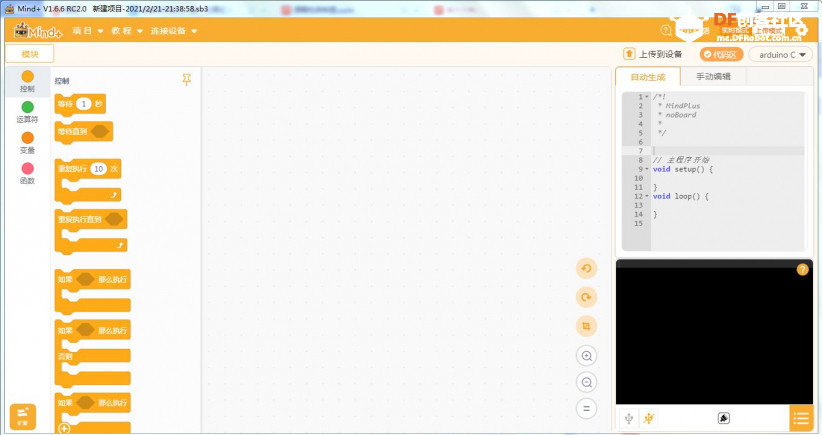822x435 pixels.
Task: Open settings gear in top bar
Action: 803,31
